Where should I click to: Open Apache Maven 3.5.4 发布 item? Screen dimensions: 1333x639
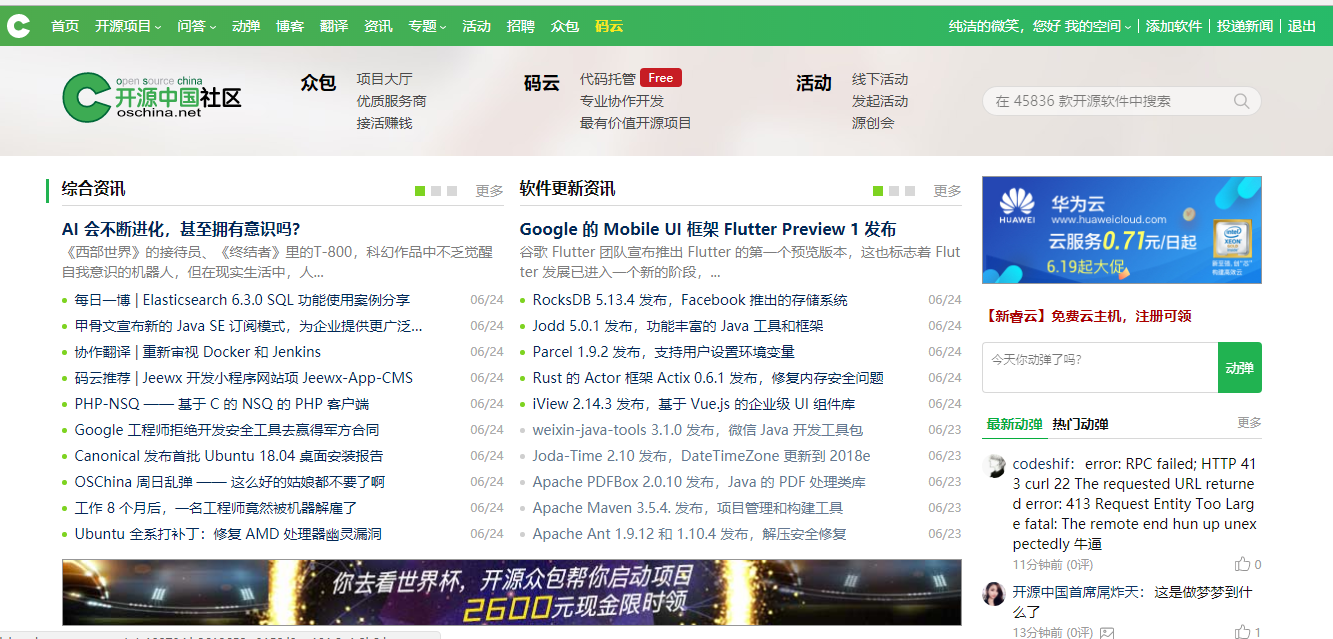tap(688, 508)
